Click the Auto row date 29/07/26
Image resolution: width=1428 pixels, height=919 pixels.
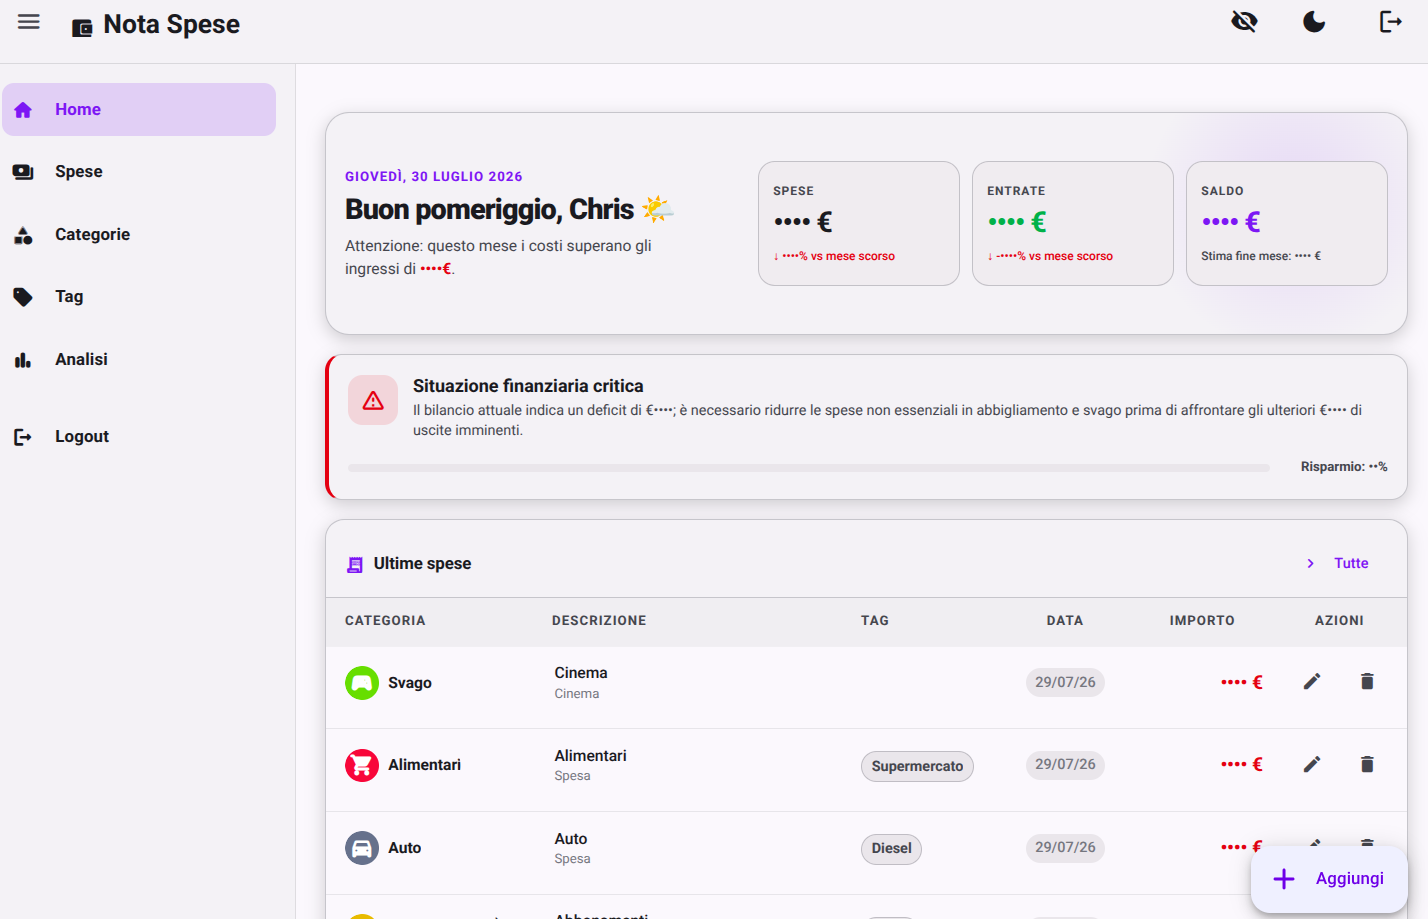(1065, 848)
